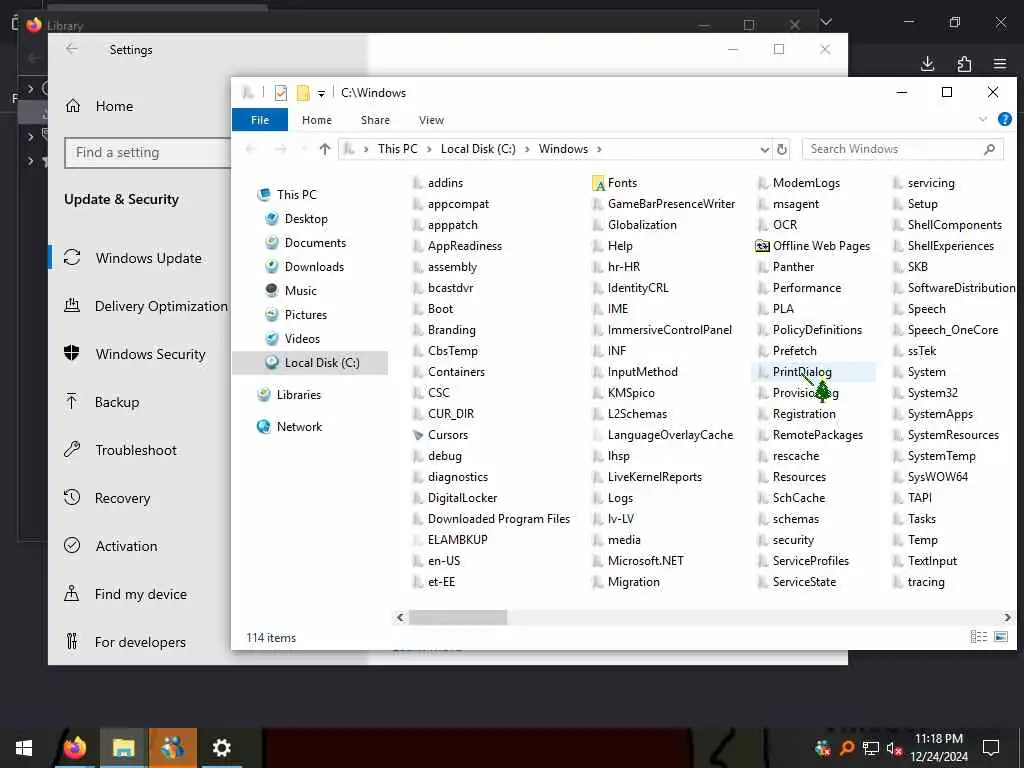Expand the chevron after Windows in breadcrumb

(x=599, y=150)
